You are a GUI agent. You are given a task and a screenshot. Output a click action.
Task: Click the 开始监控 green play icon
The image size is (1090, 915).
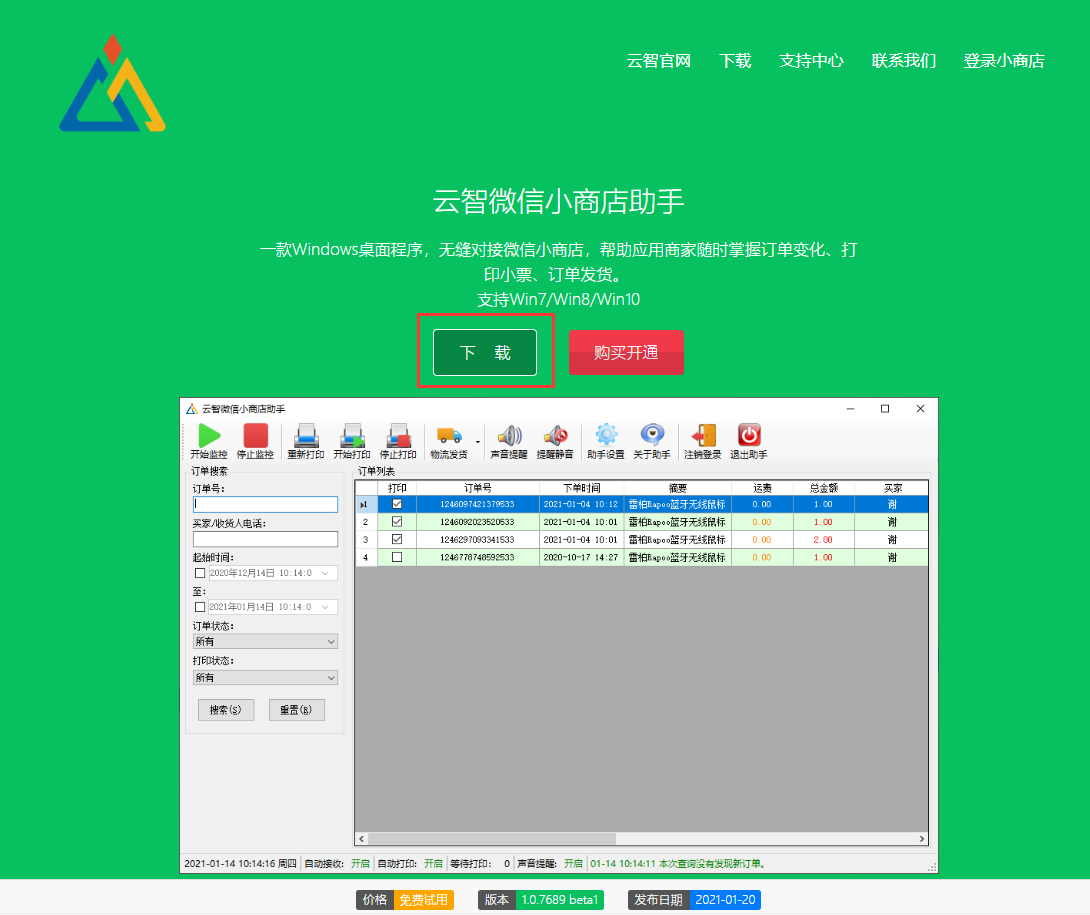pos(209,436)
